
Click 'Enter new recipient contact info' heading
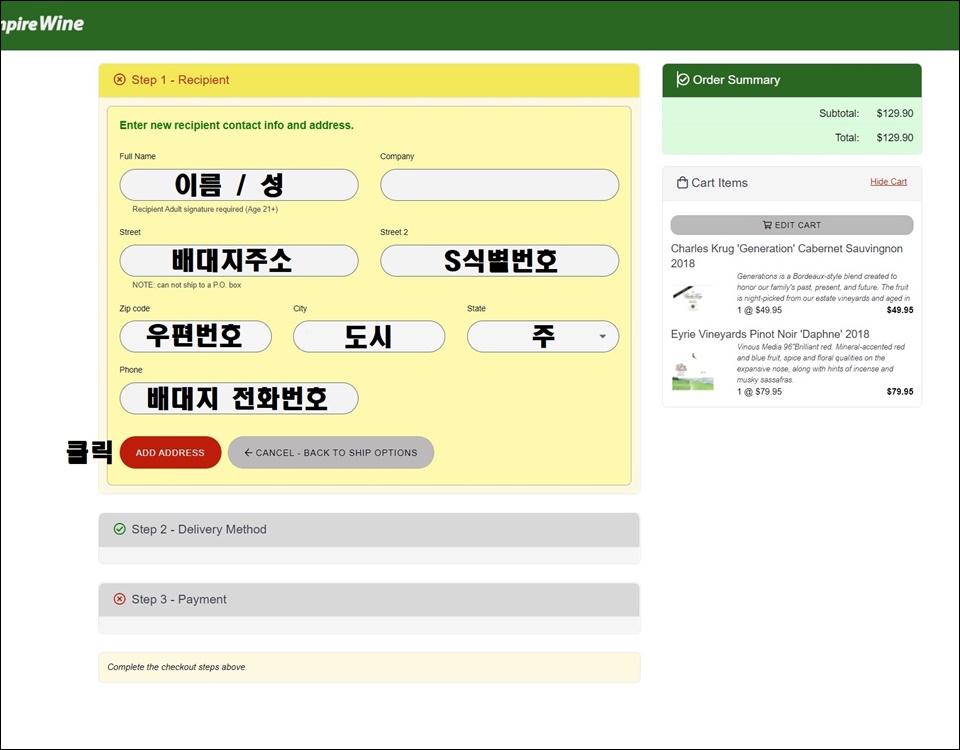click(x=236, y=126)
